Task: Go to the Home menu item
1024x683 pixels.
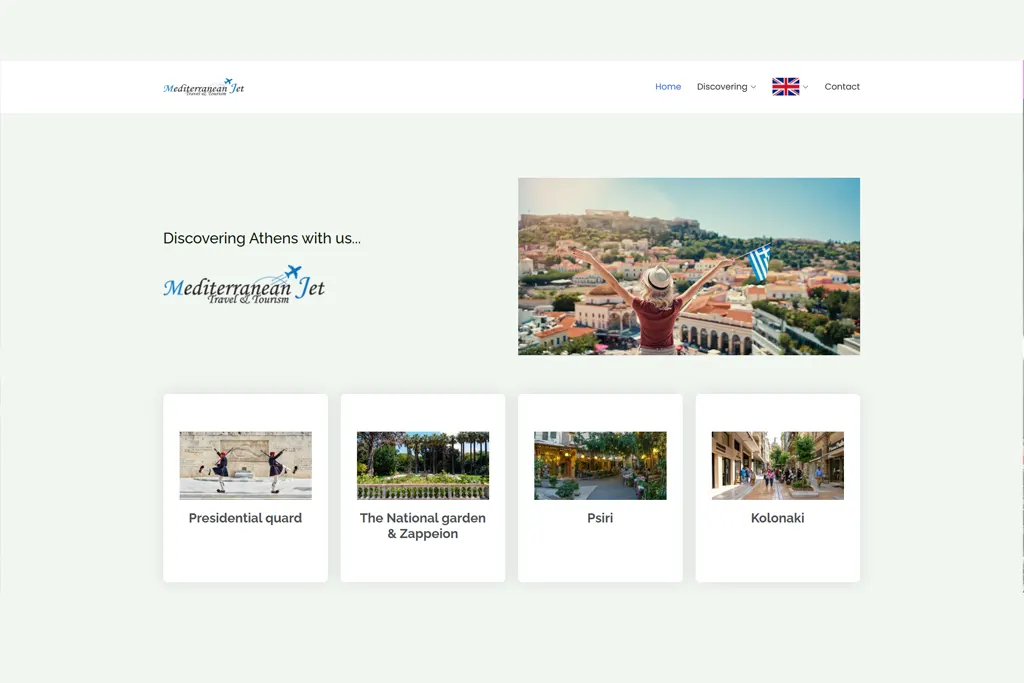Action: 668,87
